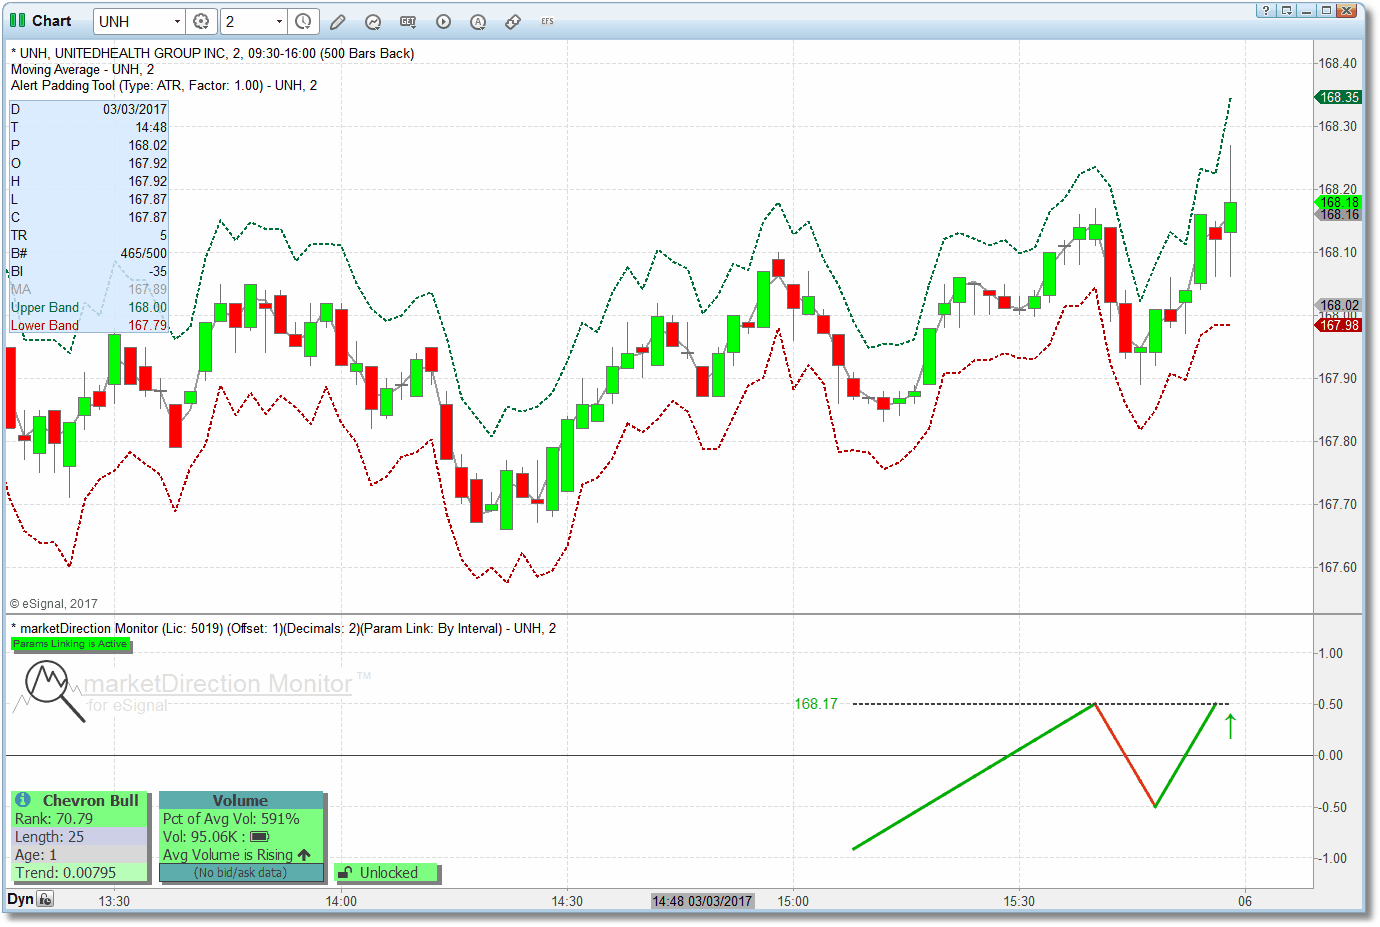Click the Dyn label
The height and width of the screenshot is (927, 1380).
click(20, 899)
